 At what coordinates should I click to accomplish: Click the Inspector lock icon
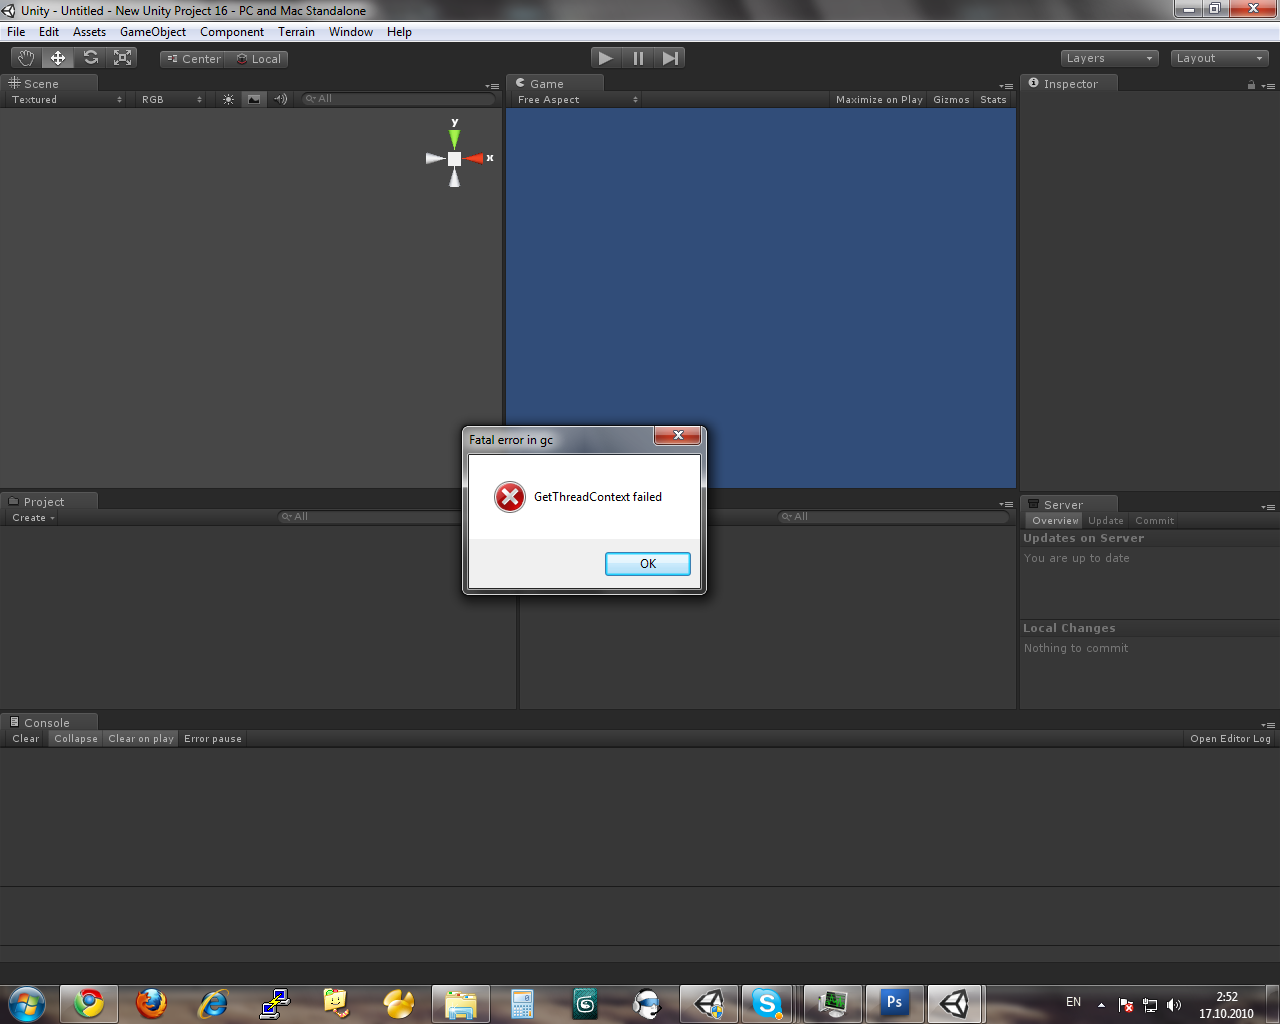pyautogui.click(x=1251, y=85)
